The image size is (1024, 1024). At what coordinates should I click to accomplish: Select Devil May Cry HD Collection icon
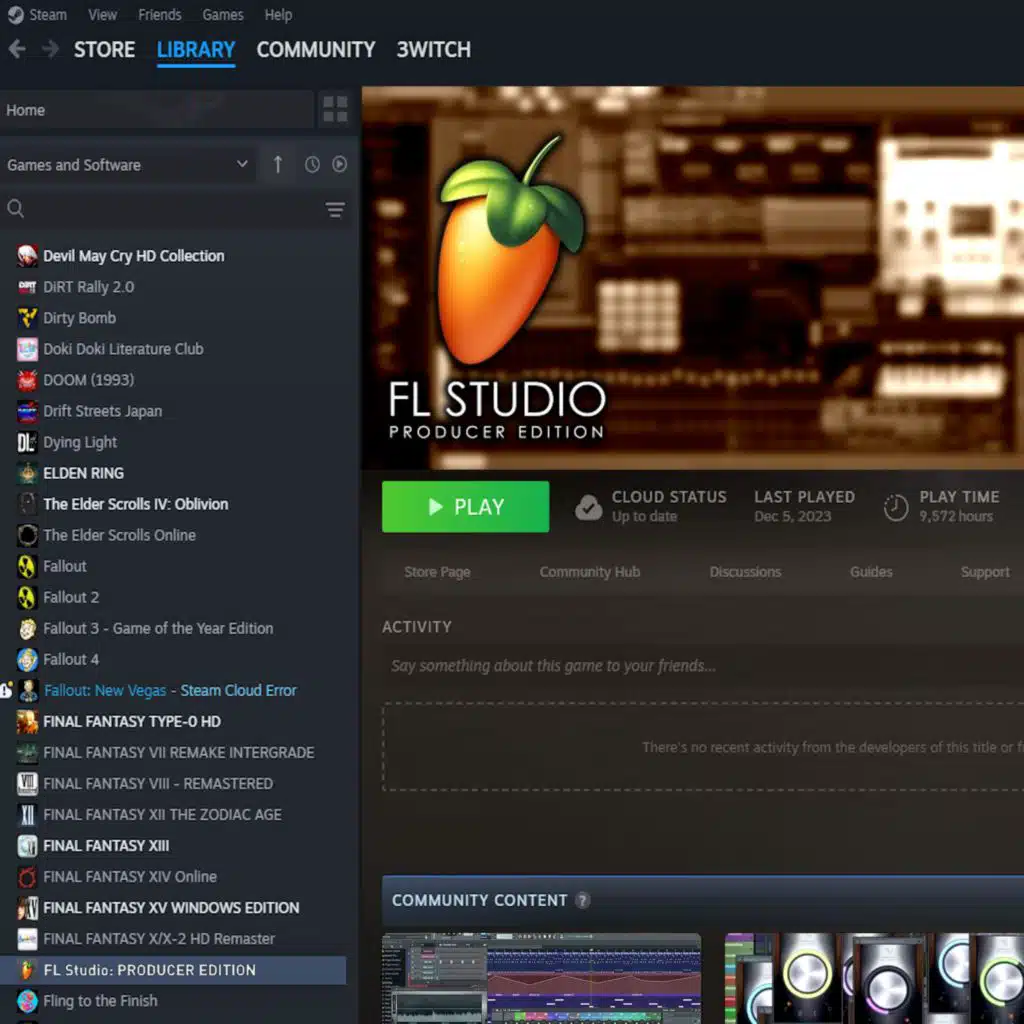click(27, 256)
